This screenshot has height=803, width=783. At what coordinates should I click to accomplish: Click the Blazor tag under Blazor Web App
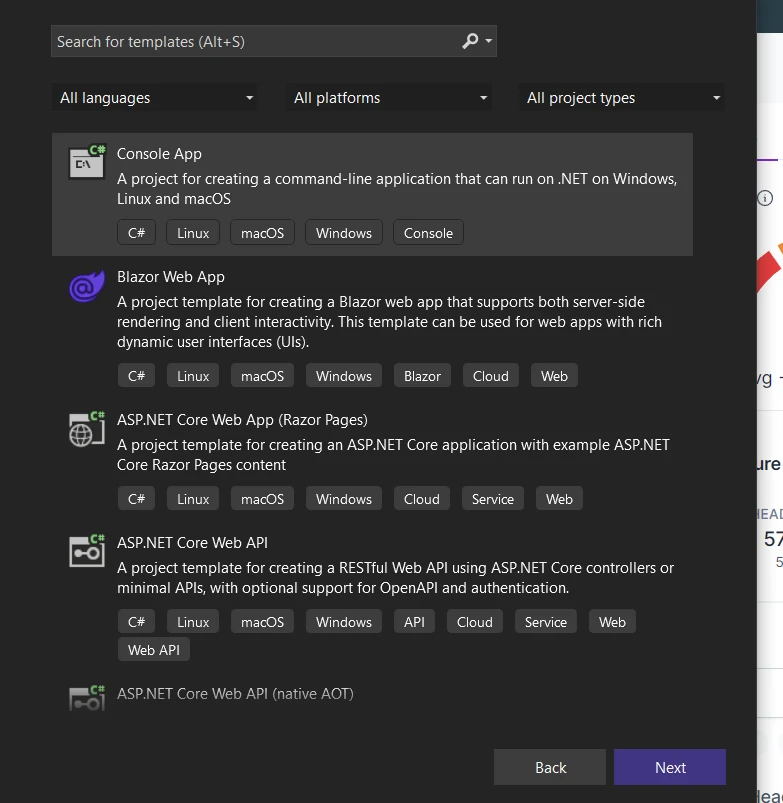[422, 376]
